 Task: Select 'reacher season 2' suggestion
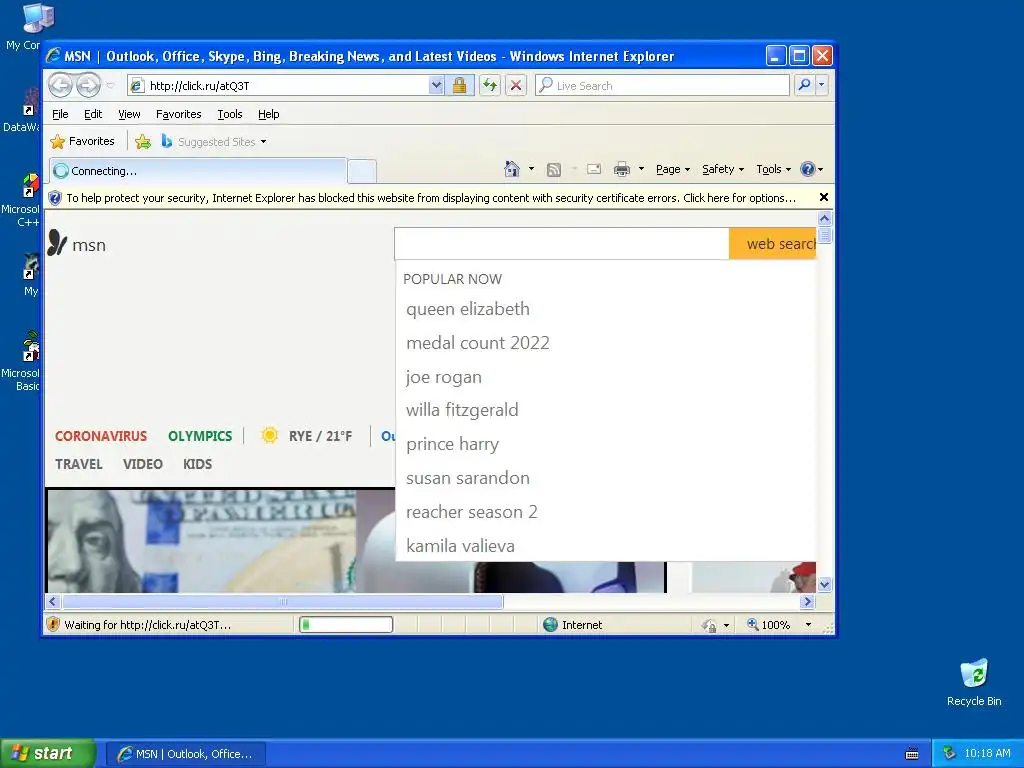(472, 512)
